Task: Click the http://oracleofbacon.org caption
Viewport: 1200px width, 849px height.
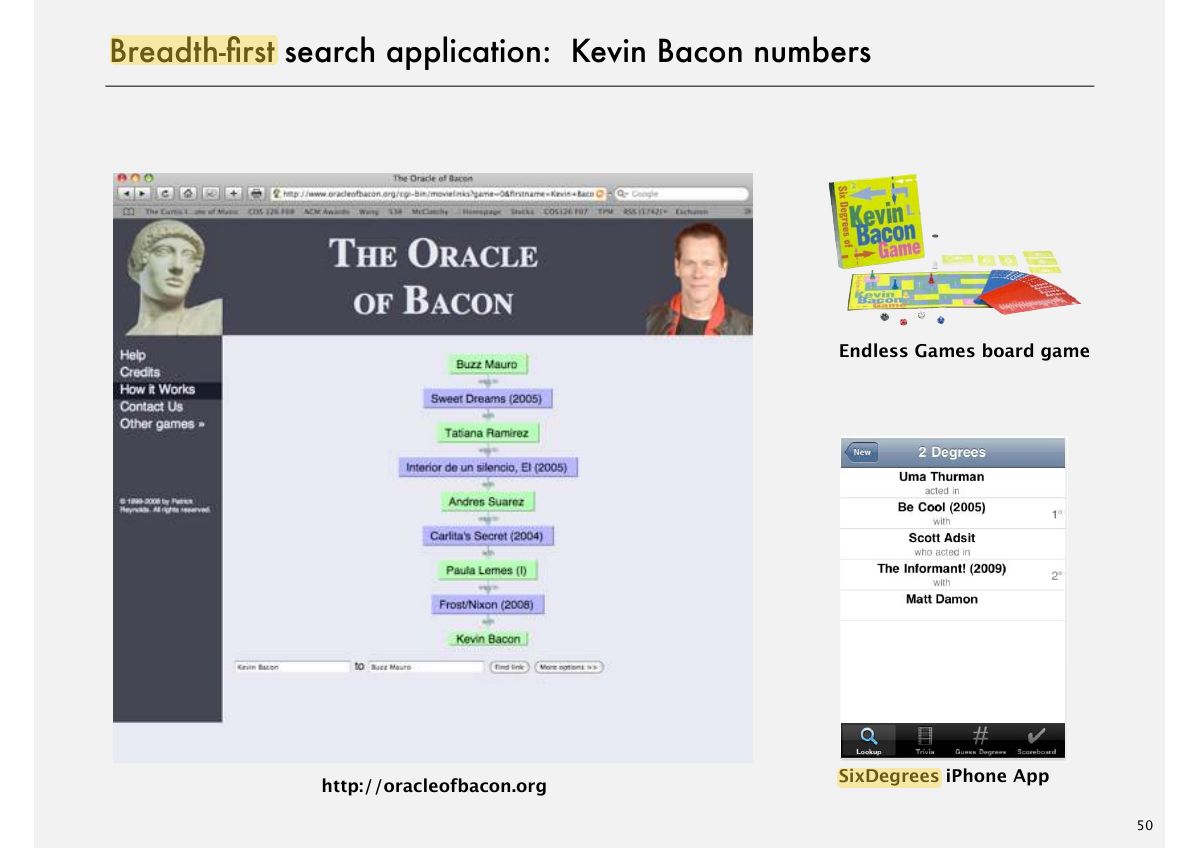Action: (434, 786)
